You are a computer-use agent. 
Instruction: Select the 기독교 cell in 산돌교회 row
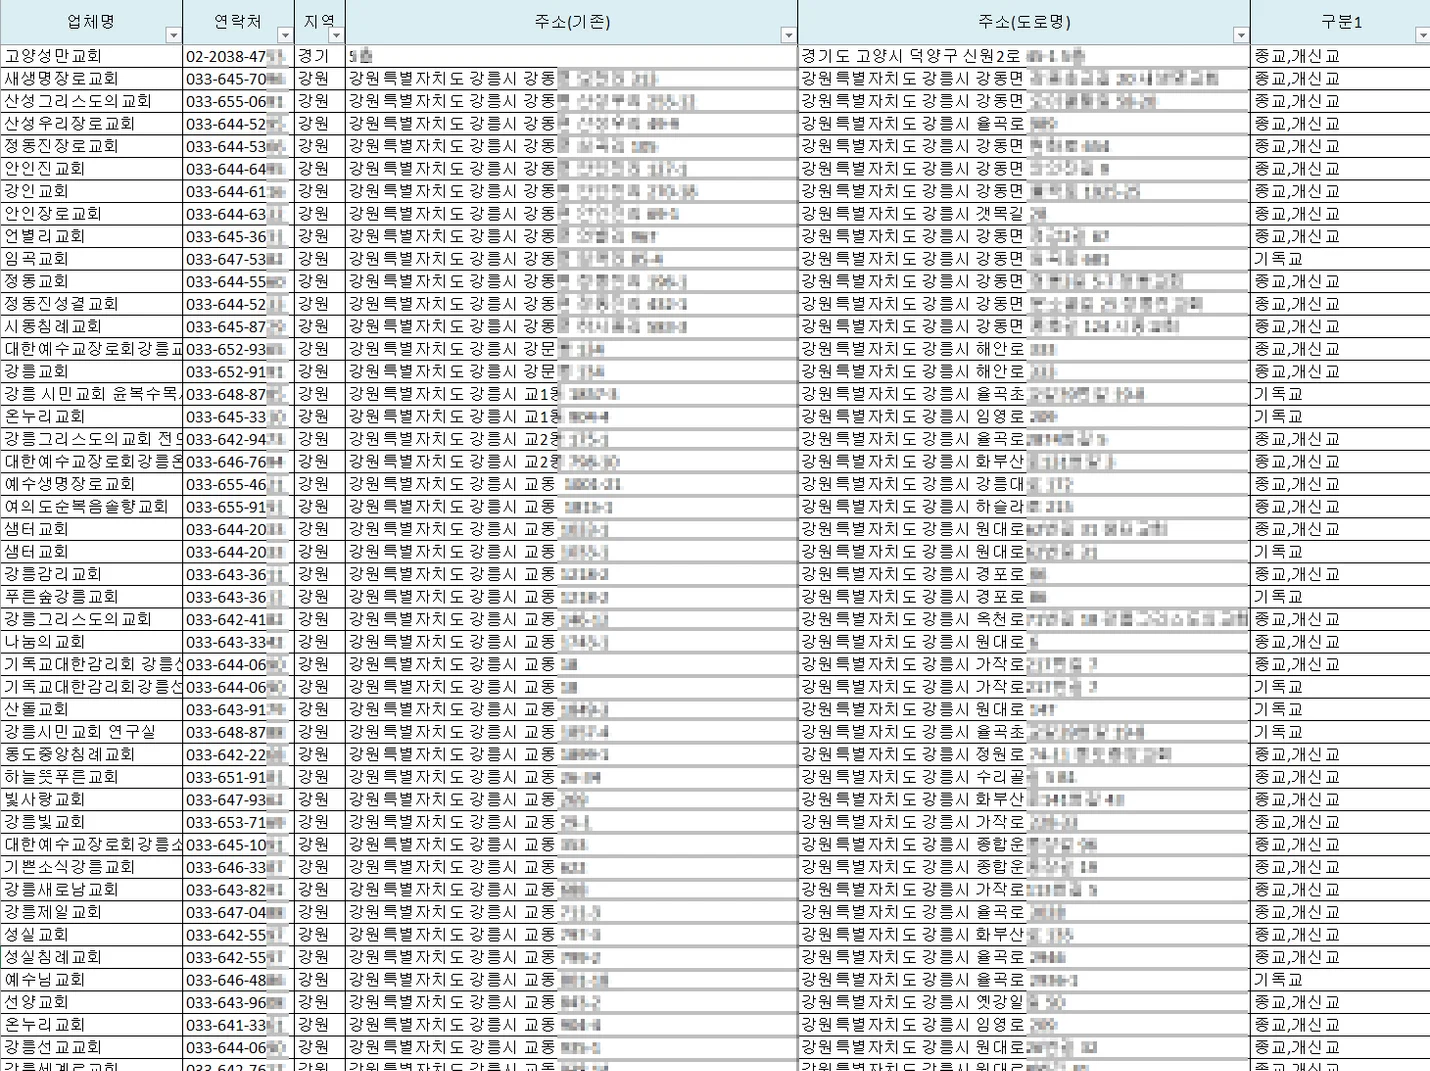1340,709
